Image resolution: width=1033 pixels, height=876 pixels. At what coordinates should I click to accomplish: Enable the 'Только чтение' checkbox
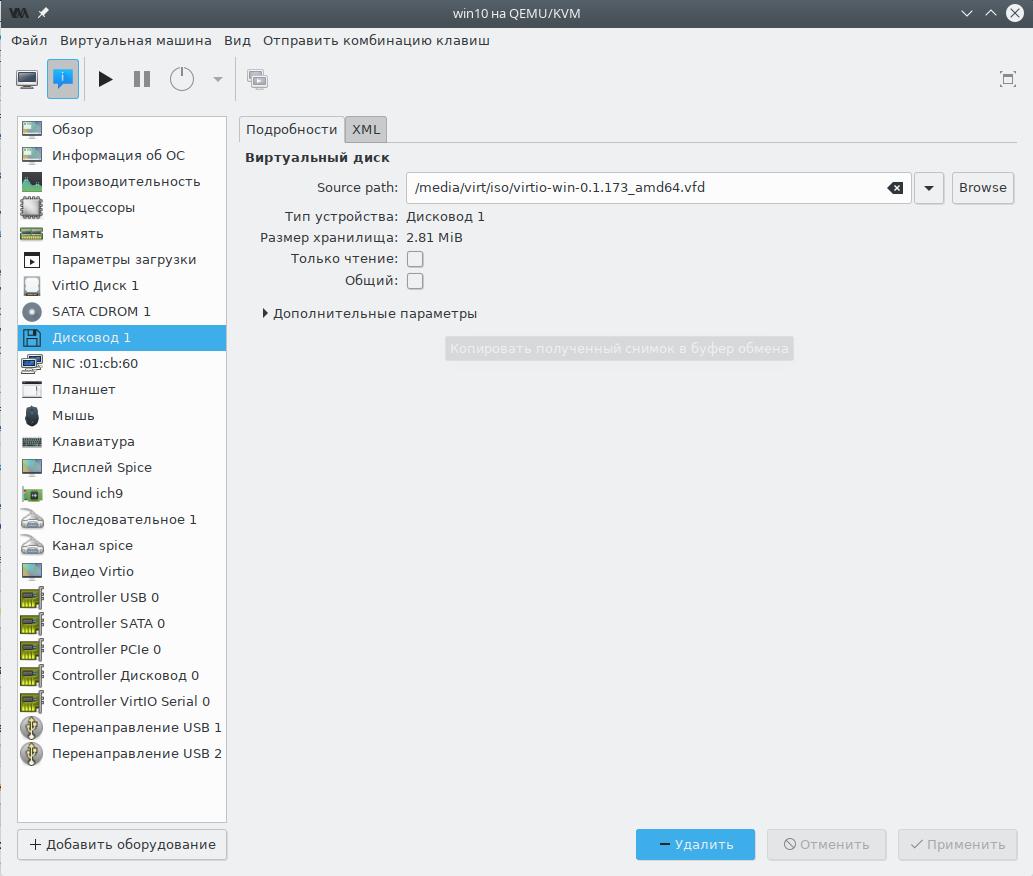point(415,259)
